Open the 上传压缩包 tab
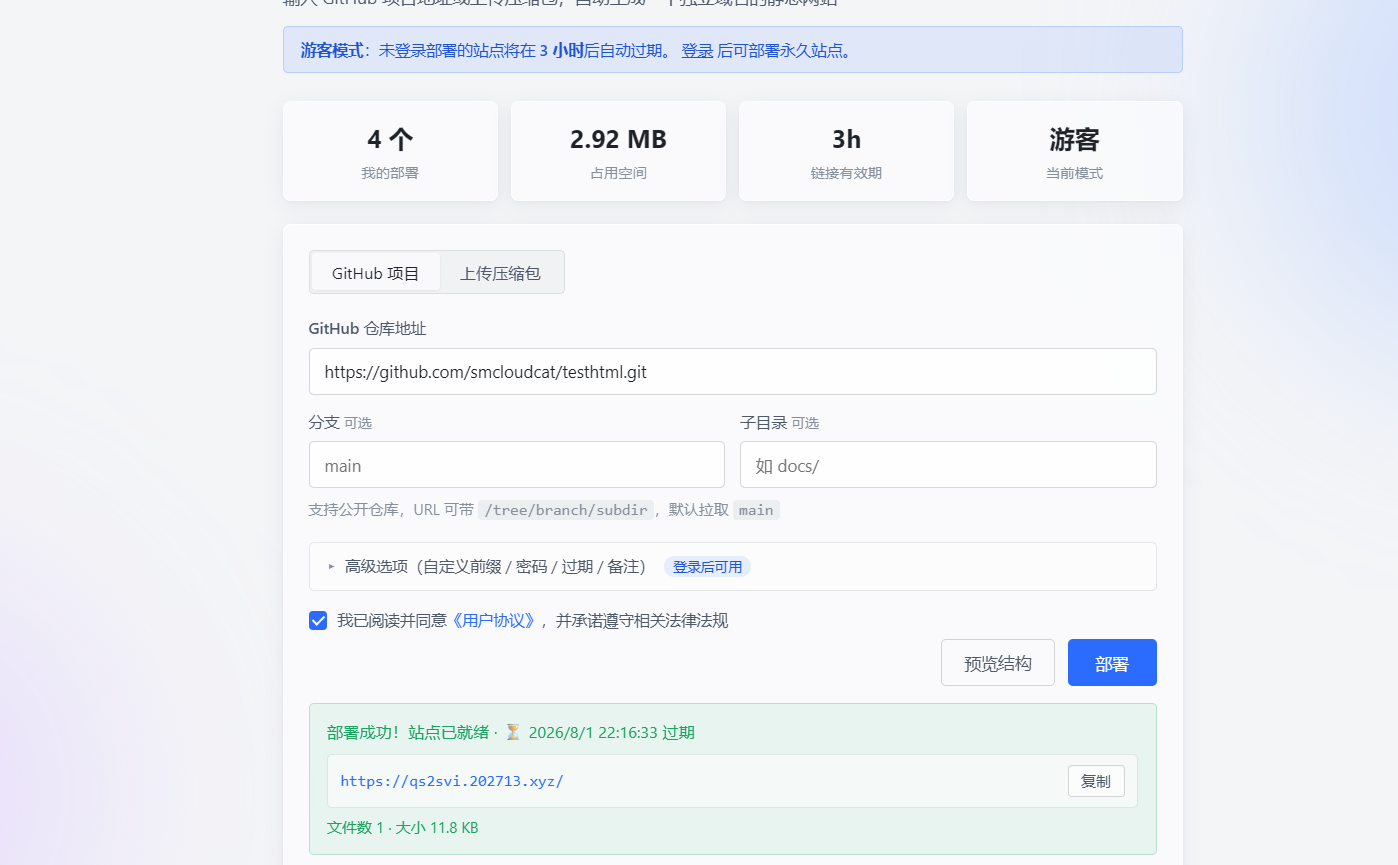This screenshot has height=865, width=1398. tap(500, 273)
